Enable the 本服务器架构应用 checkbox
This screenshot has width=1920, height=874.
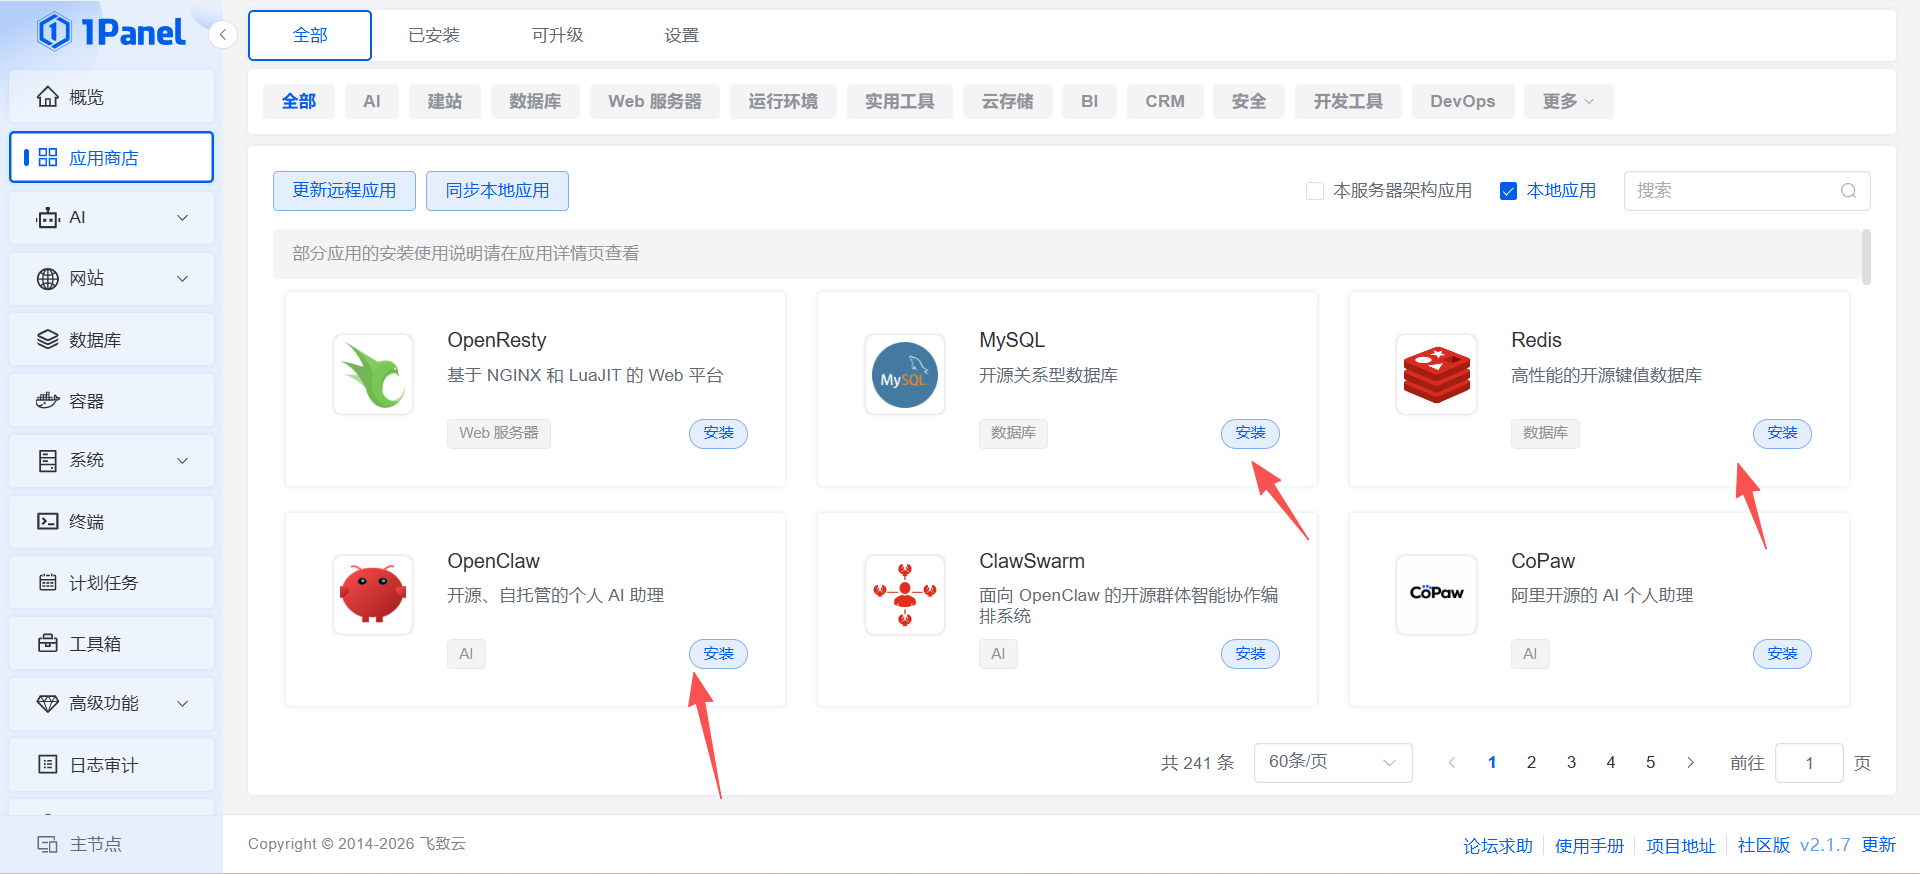coord(1315,191)
